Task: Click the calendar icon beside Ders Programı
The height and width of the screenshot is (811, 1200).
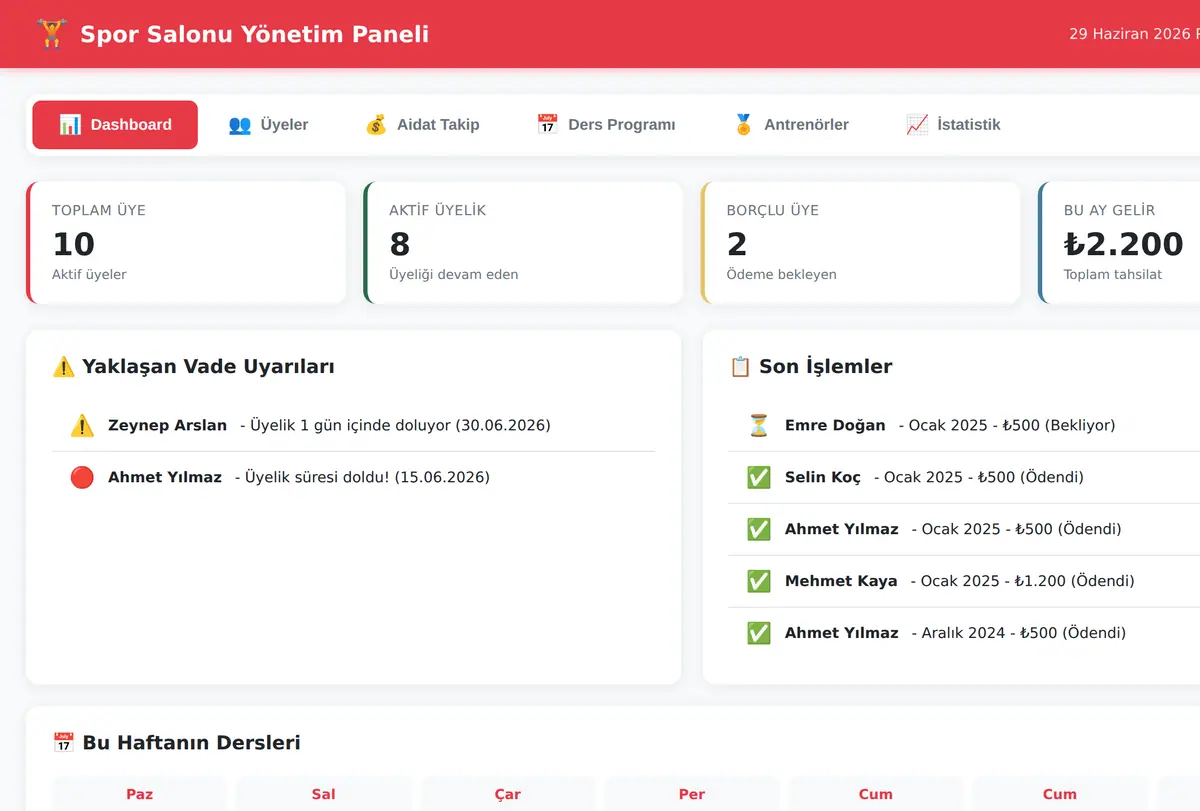Action: tap(547, 125)
